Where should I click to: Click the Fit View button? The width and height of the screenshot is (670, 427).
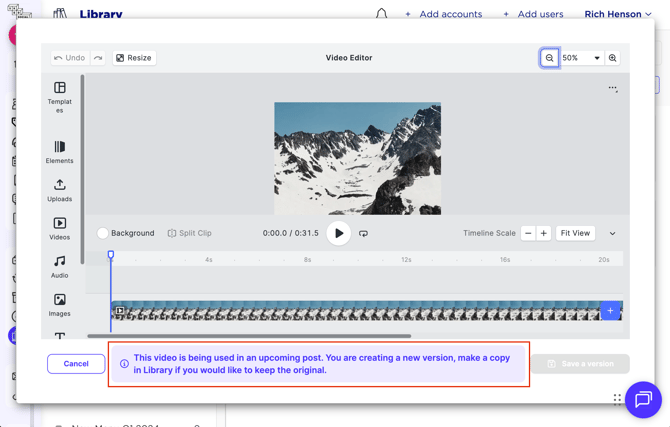click(575, 233)
